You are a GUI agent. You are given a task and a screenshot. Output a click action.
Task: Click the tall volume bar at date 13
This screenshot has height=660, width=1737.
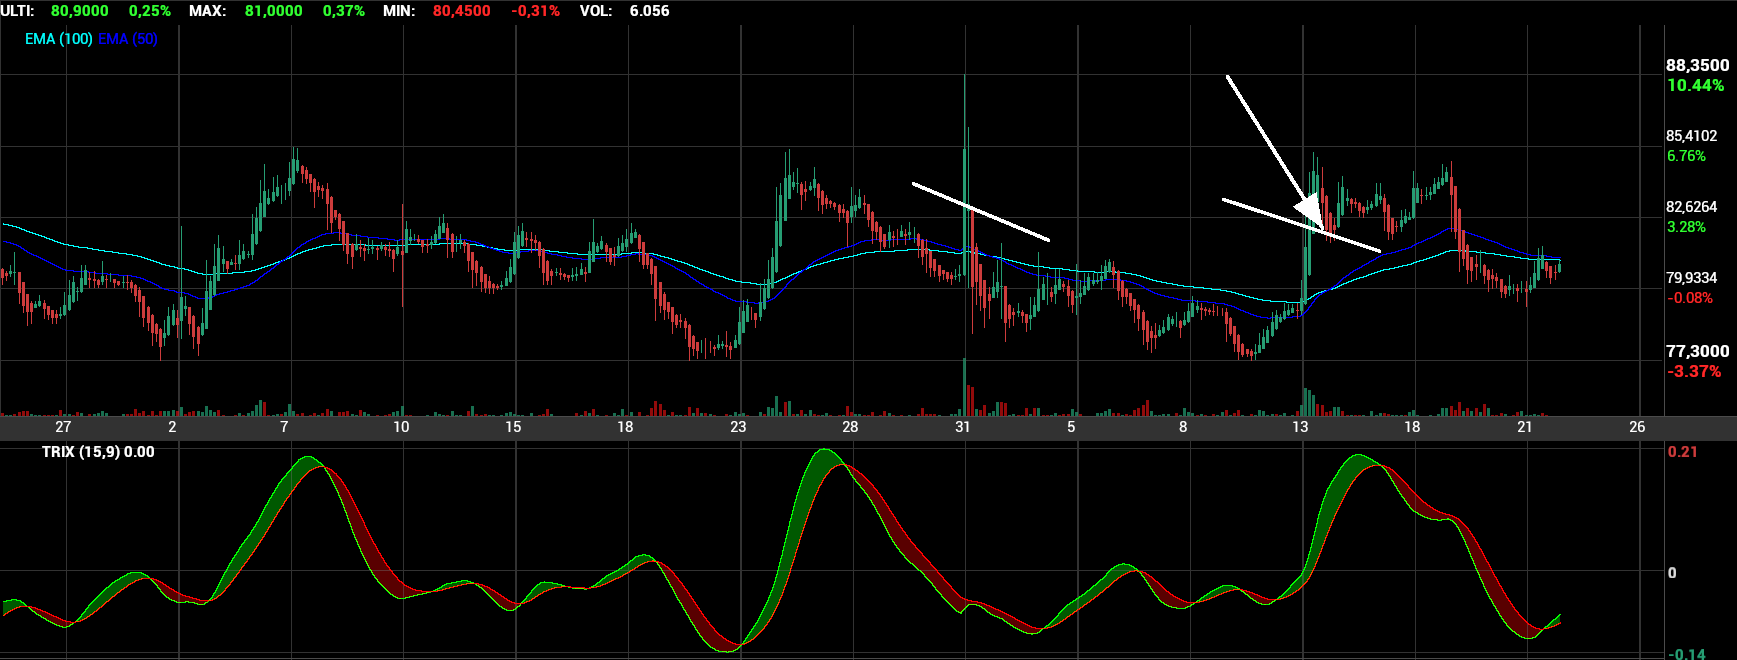point(1305,401)
